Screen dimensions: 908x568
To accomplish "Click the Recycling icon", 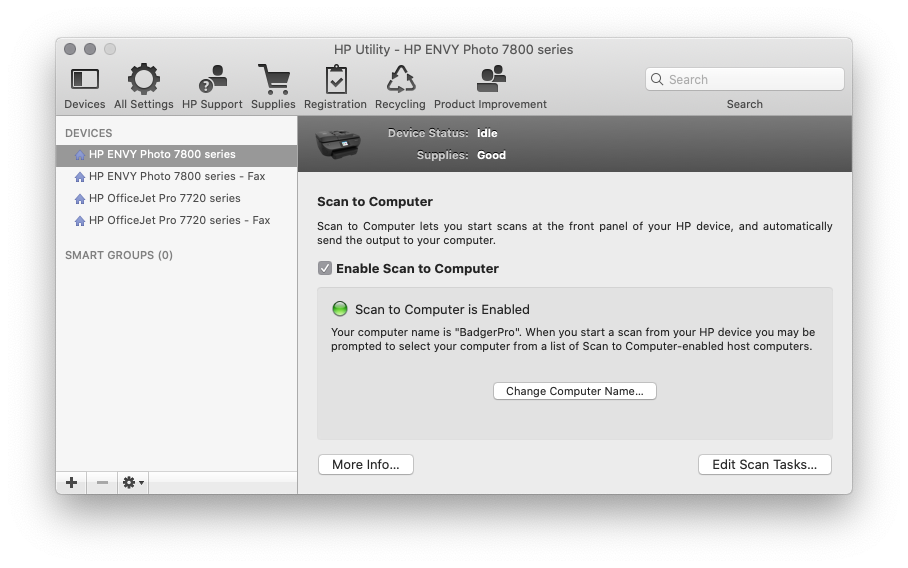I will click(400, 80).
